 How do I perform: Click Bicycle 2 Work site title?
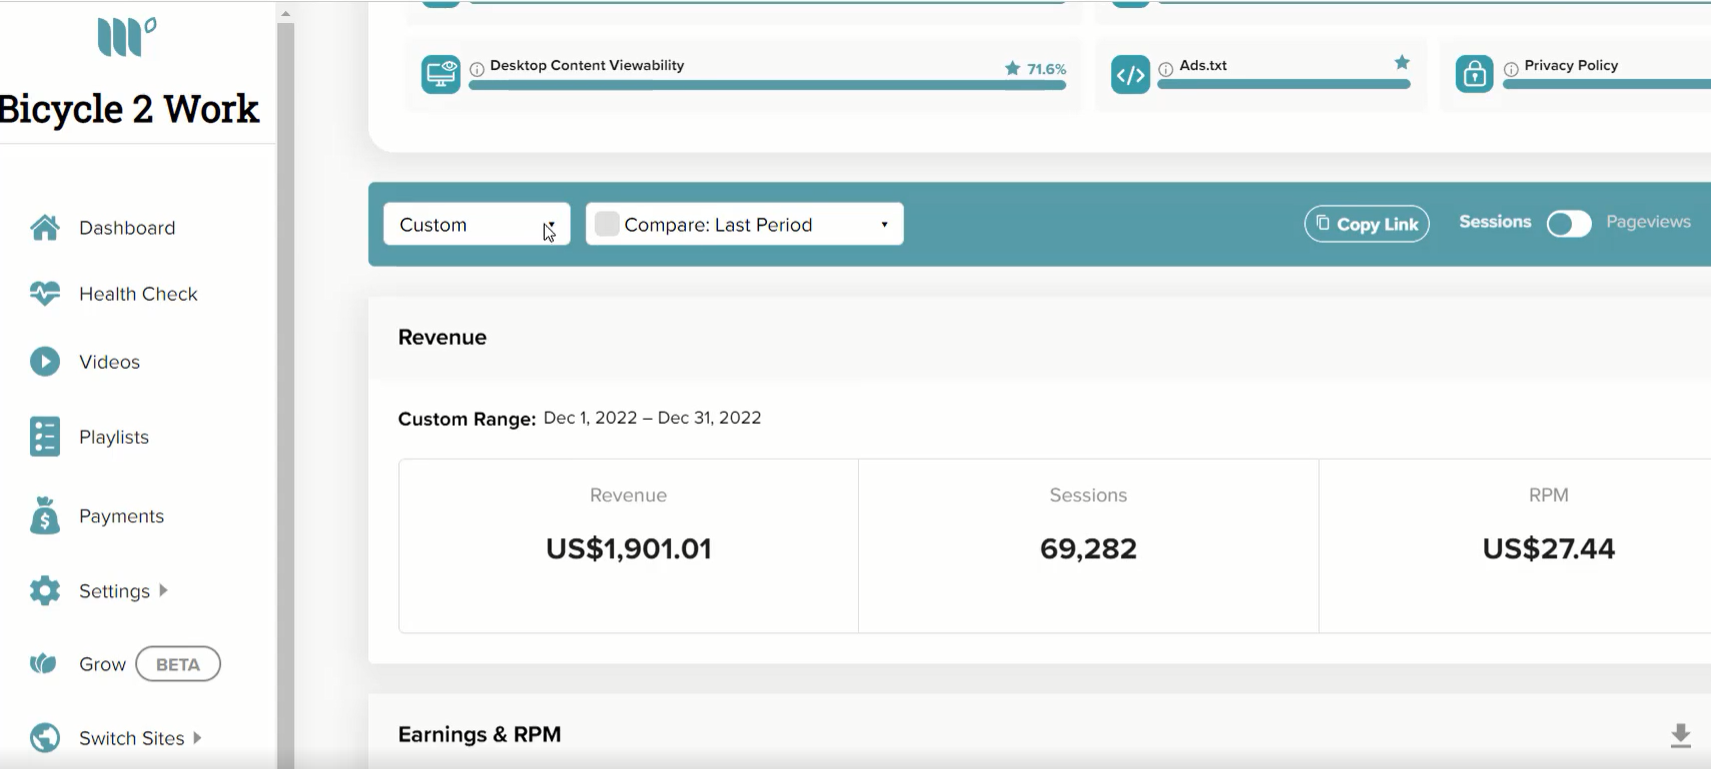click(128, 109)
